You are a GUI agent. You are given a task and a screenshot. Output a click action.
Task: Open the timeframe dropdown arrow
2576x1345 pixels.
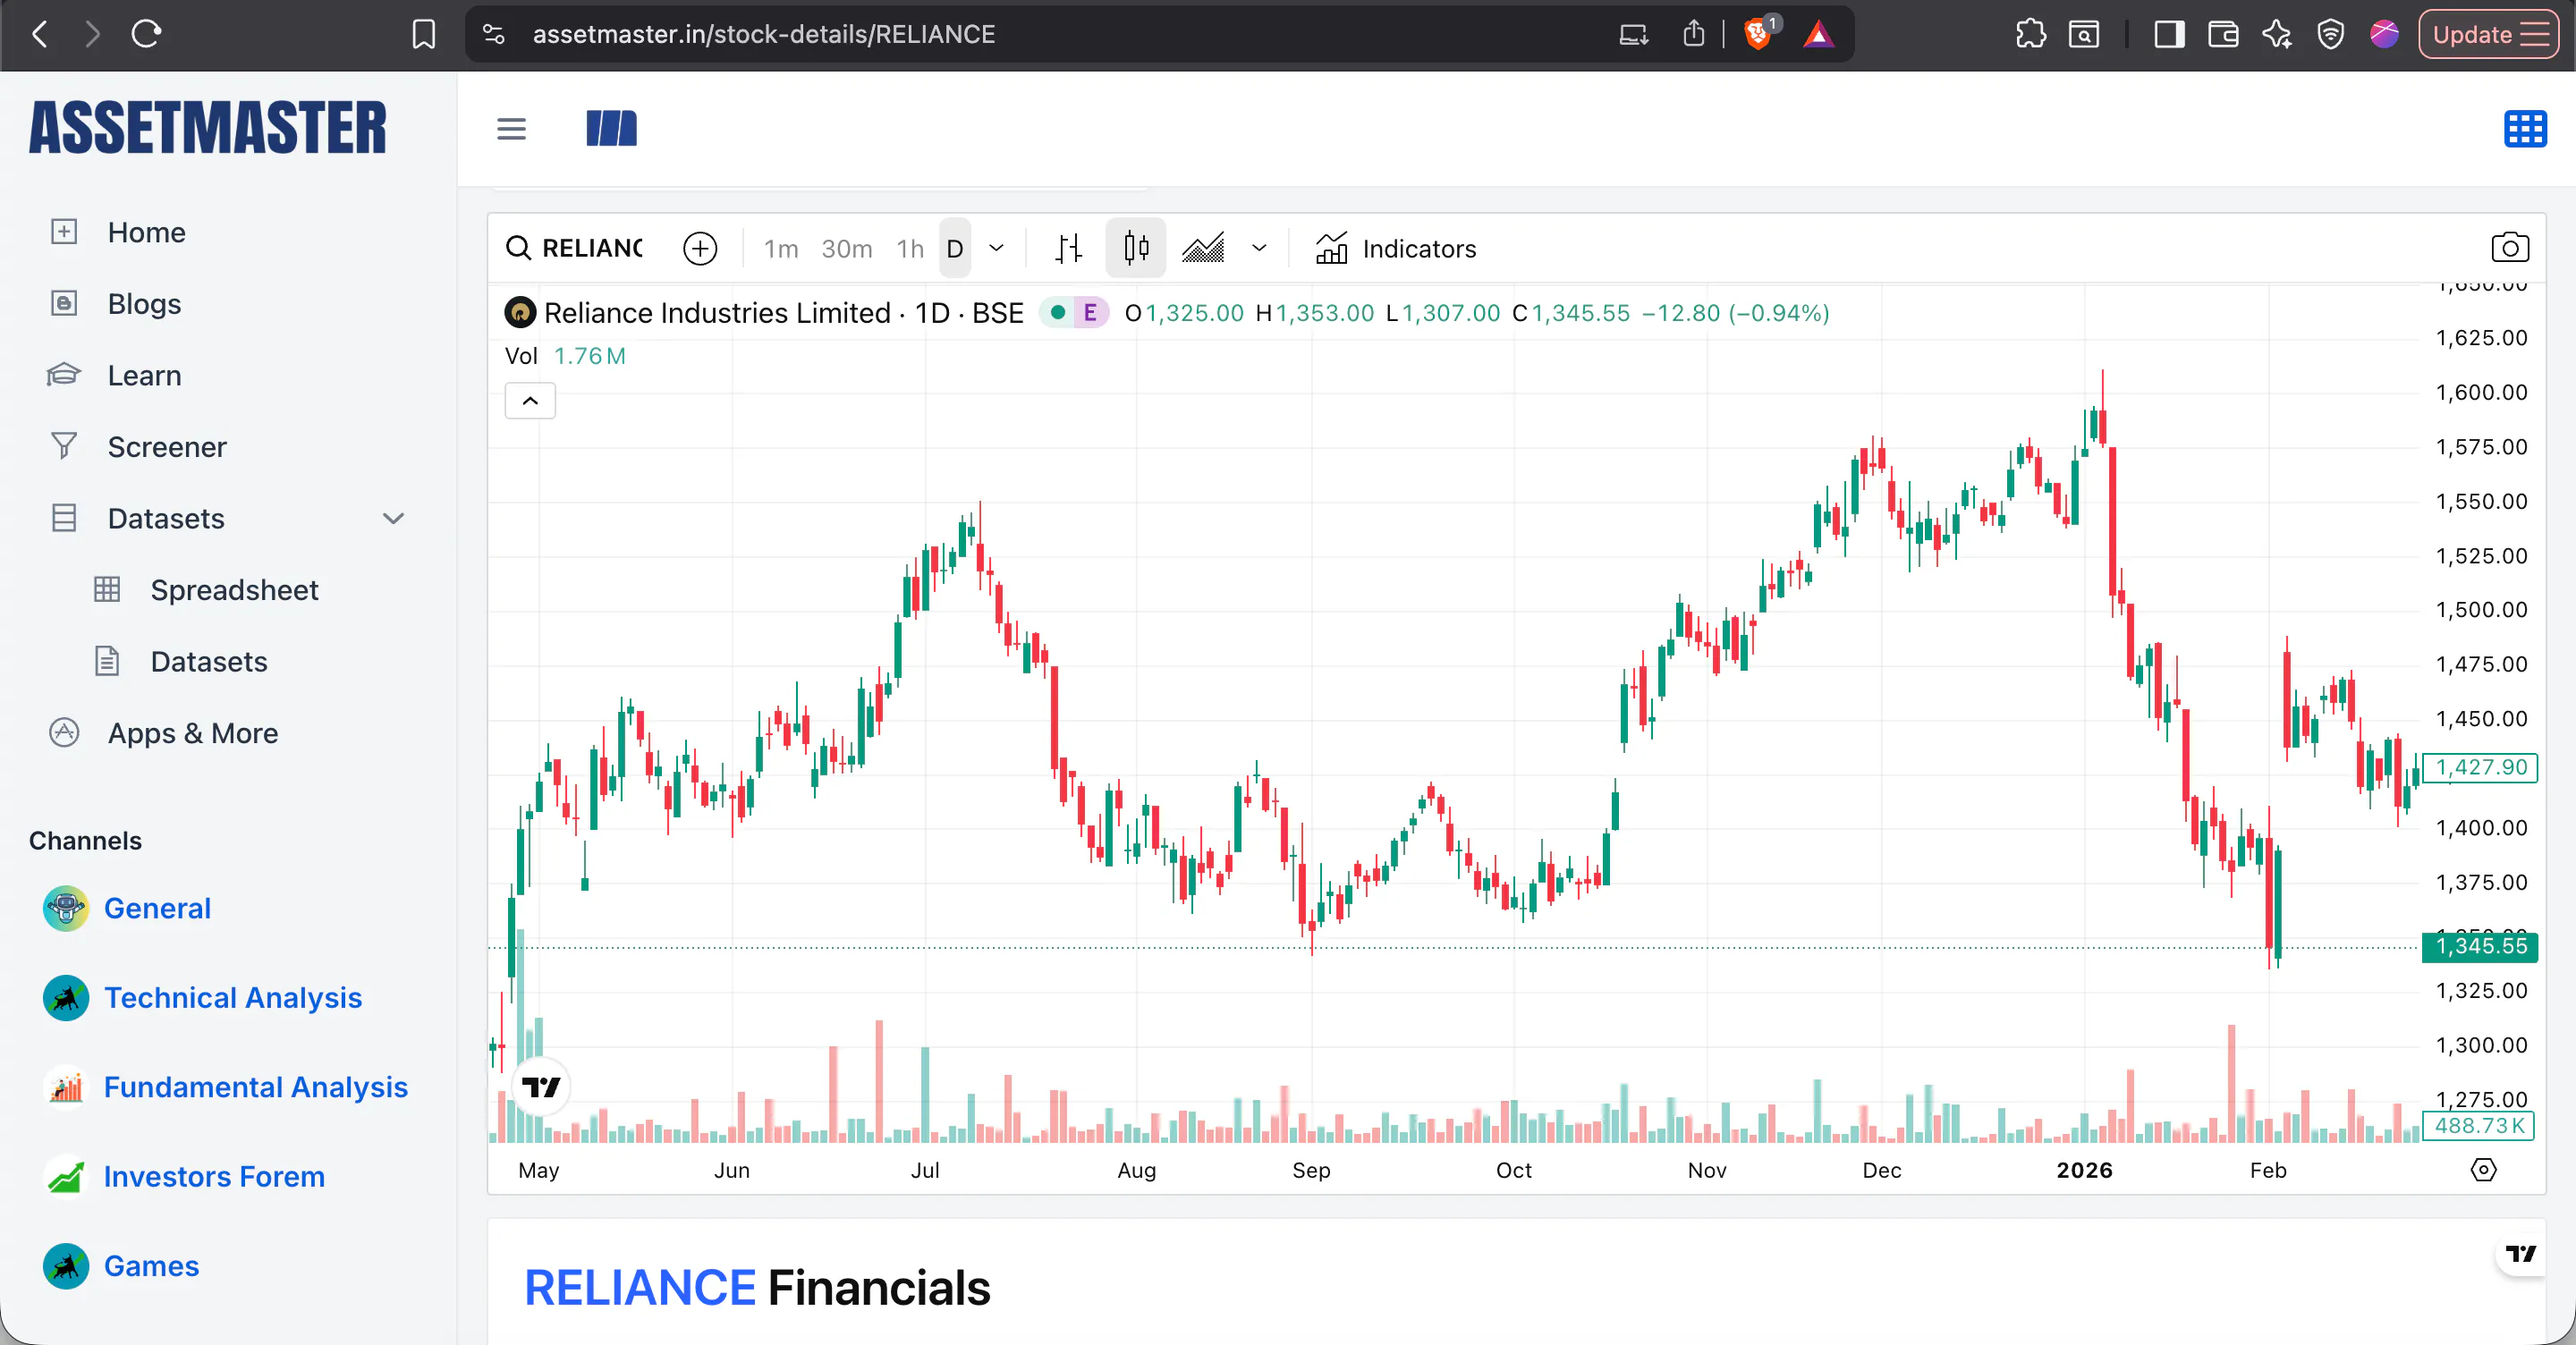[996, 248]
